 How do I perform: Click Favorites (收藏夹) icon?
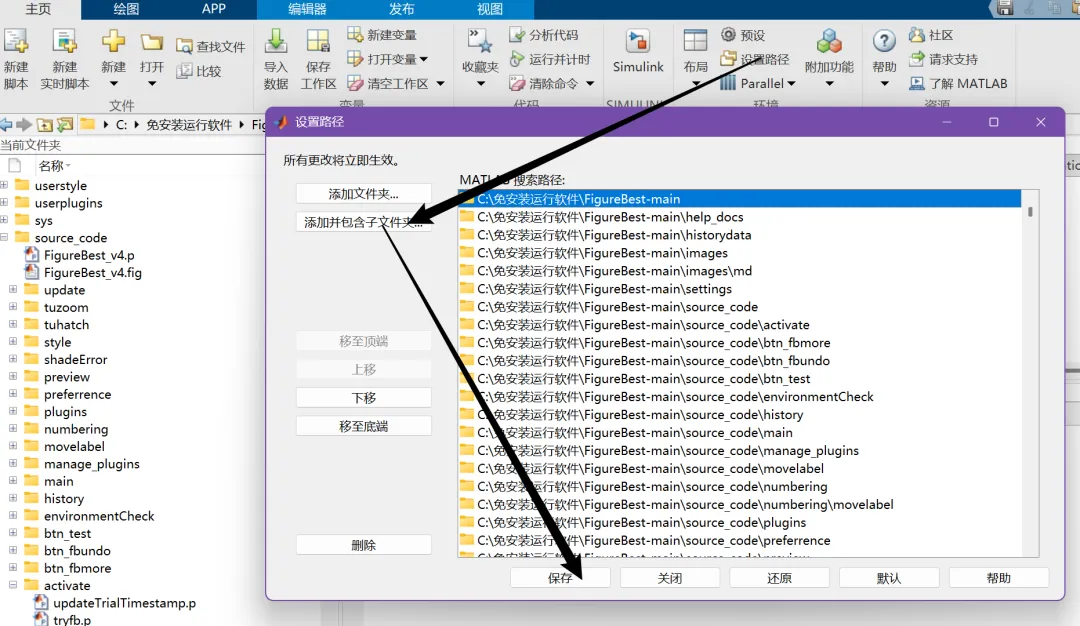point(480,41)
